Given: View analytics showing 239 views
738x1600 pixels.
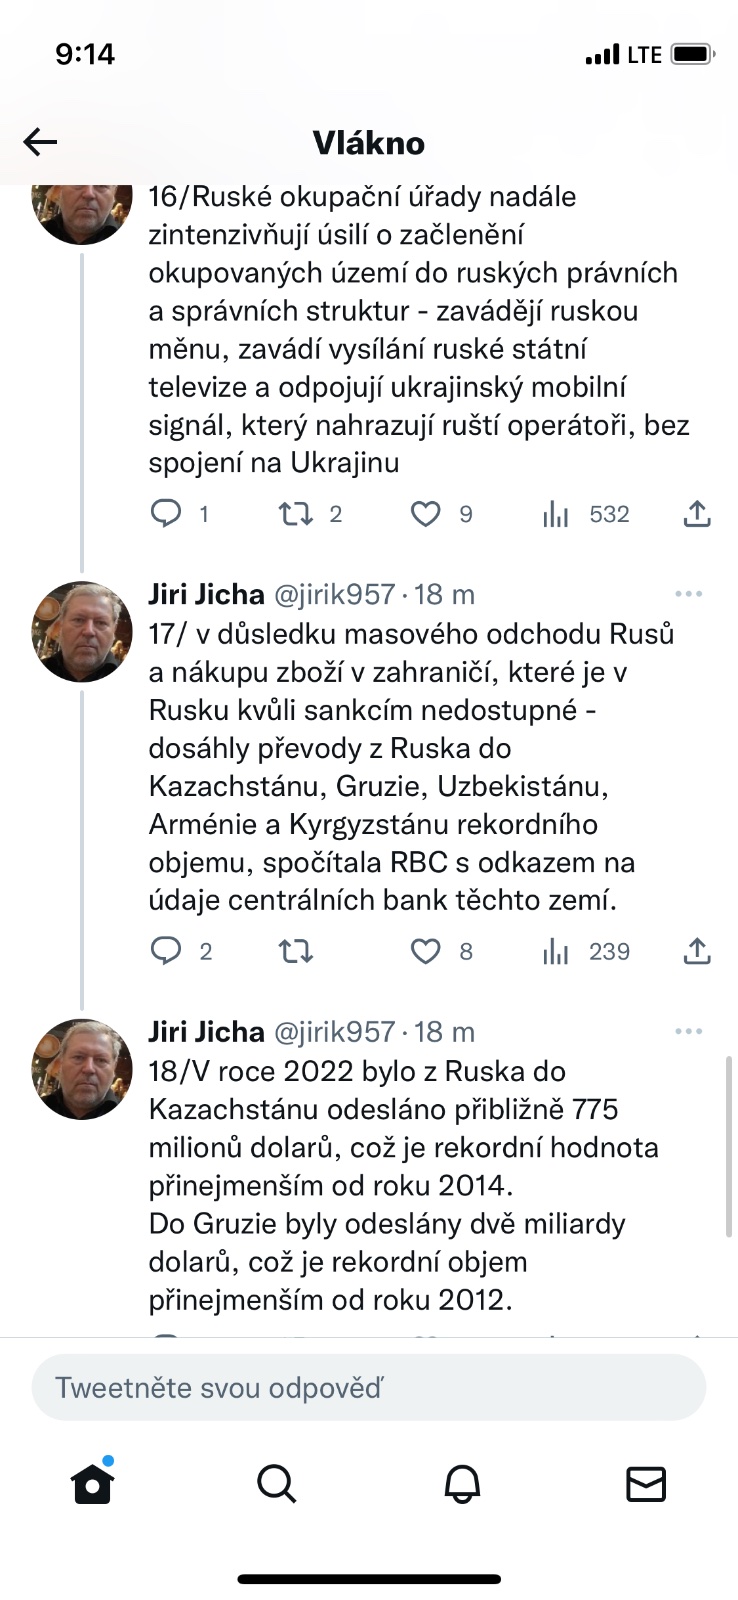Looking at the screenshot, I should pos(556,951).
